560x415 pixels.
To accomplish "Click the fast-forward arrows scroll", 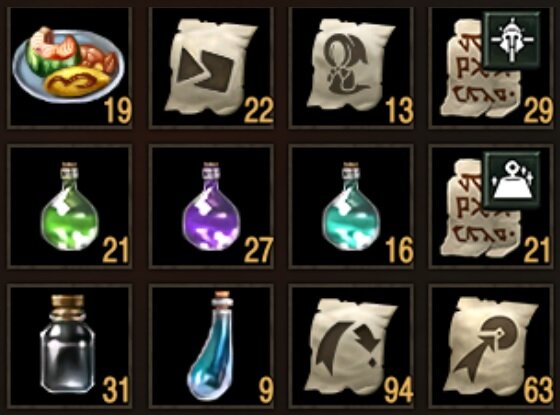I will (x=211, y=67).
